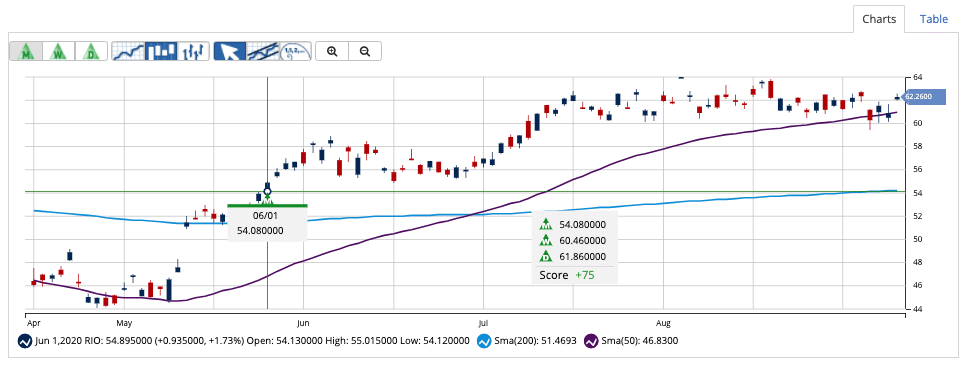Click the Sma(50) legend icon
Viewport: 966px width, 366px height.
[x=591, y=341]
